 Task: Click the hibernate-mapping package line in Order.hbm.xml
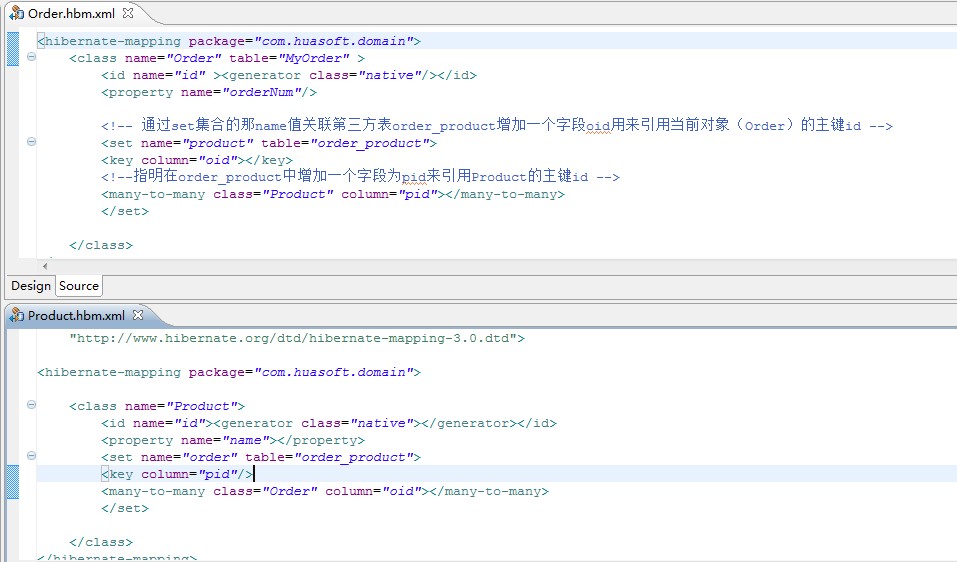(229, 41)
